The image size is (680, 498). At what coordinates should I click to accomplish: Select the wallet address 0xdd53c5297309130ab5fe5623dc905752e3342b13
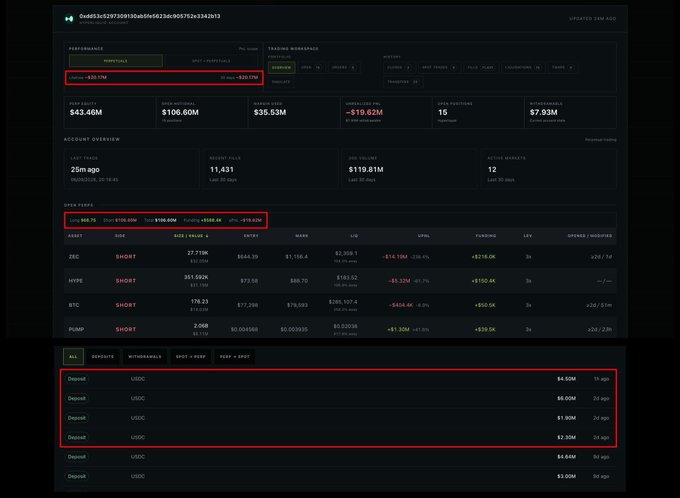pos(150,16)
